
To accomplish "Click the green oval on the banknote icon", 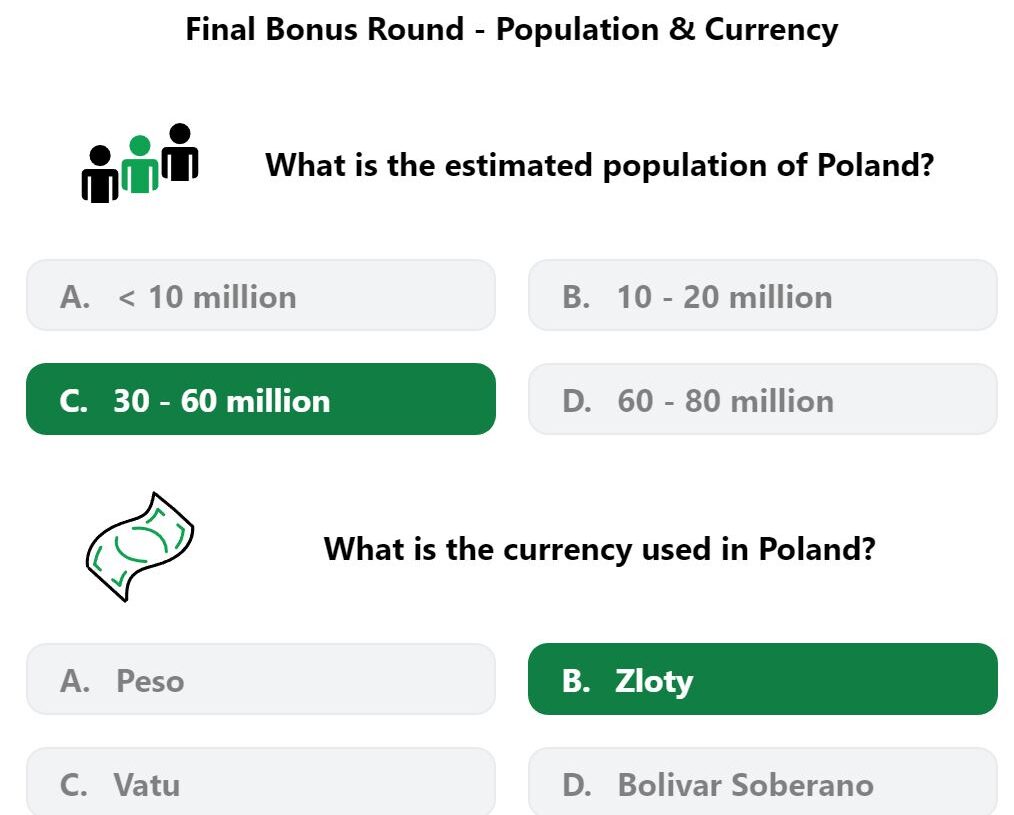I will (x=141, y=542).
